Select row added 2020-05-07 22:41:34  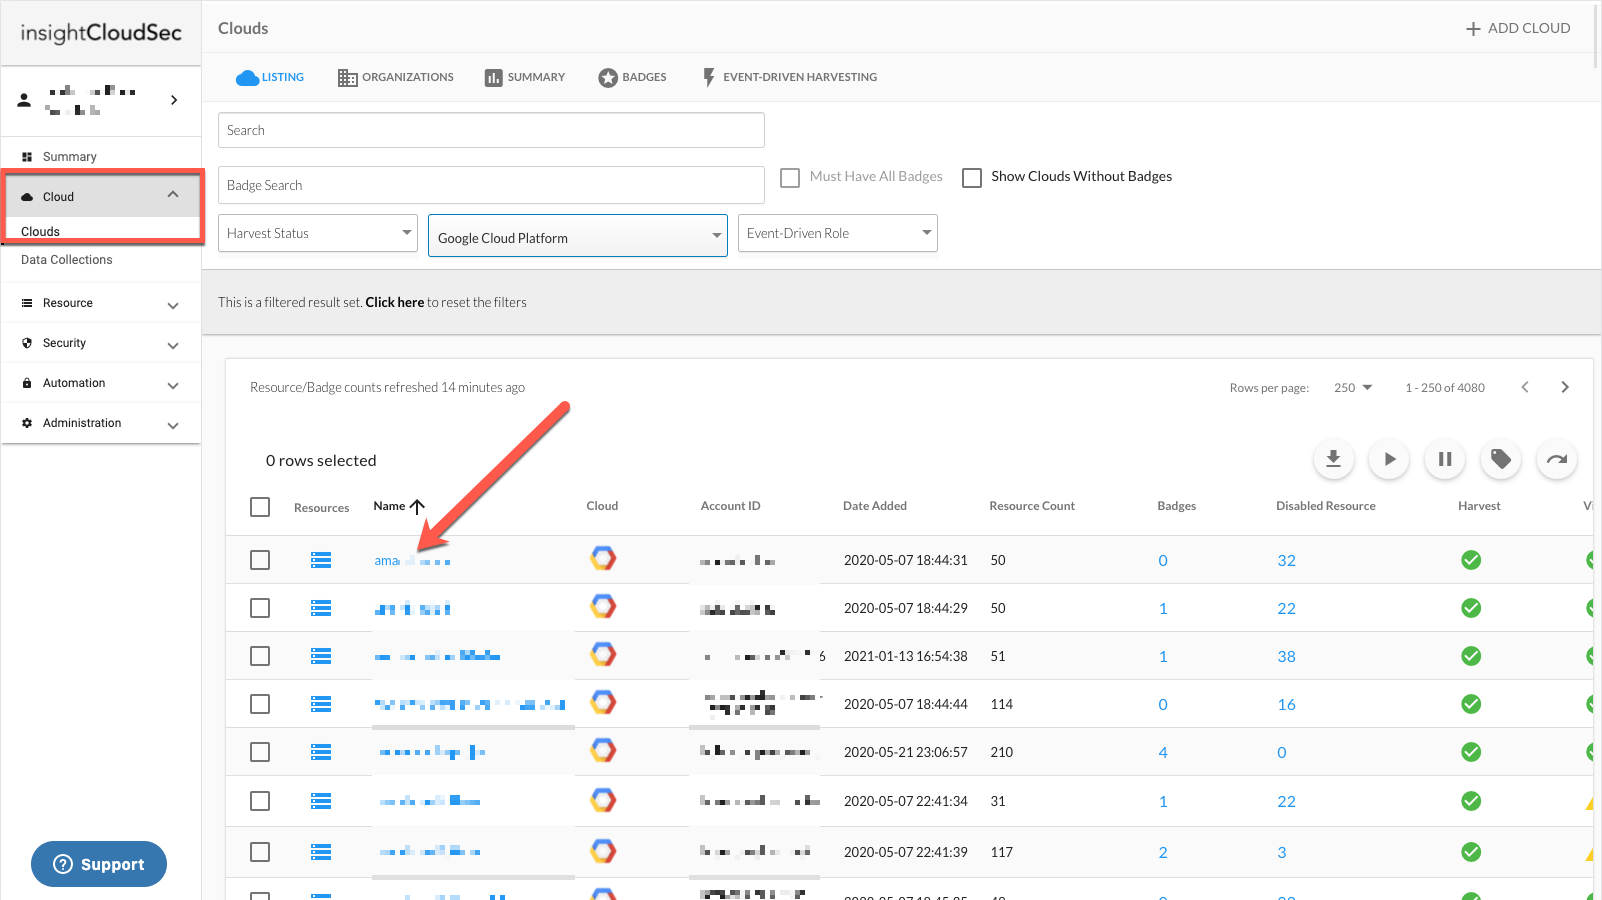(x=260, y=801)
